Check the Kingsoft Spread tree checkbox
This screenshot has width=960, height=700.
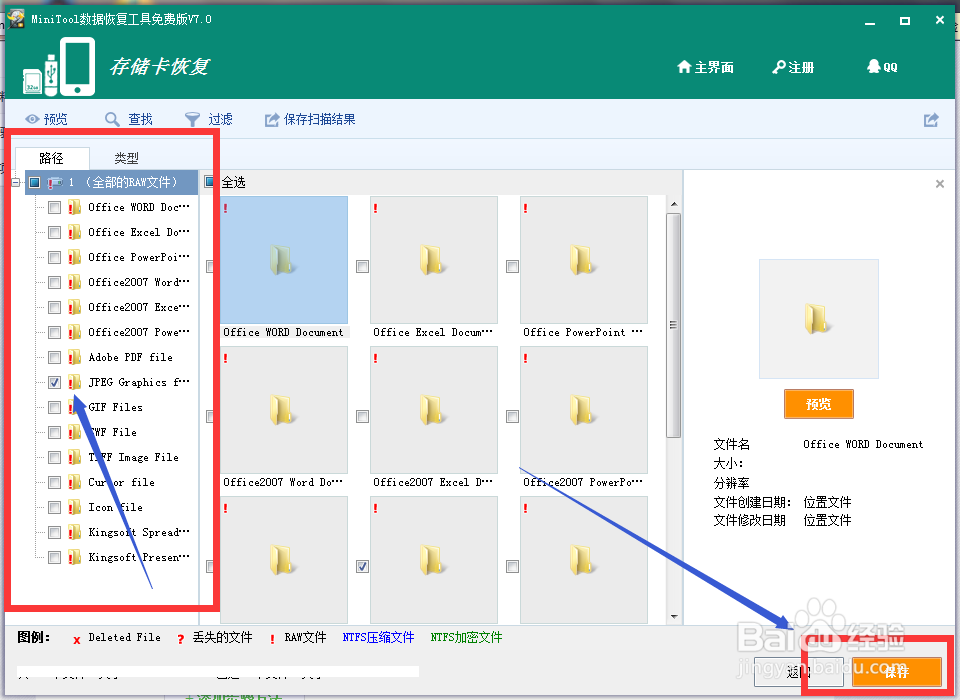click(x=54, y=532)
